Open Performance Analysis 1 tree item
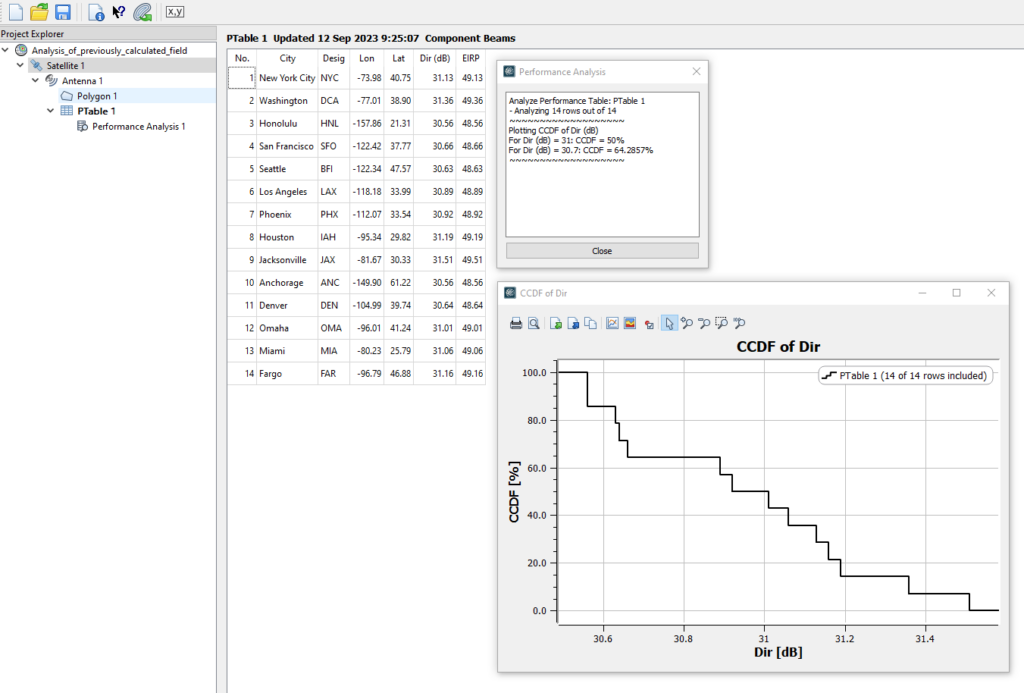1024x693 pixels. coord(138,126)
